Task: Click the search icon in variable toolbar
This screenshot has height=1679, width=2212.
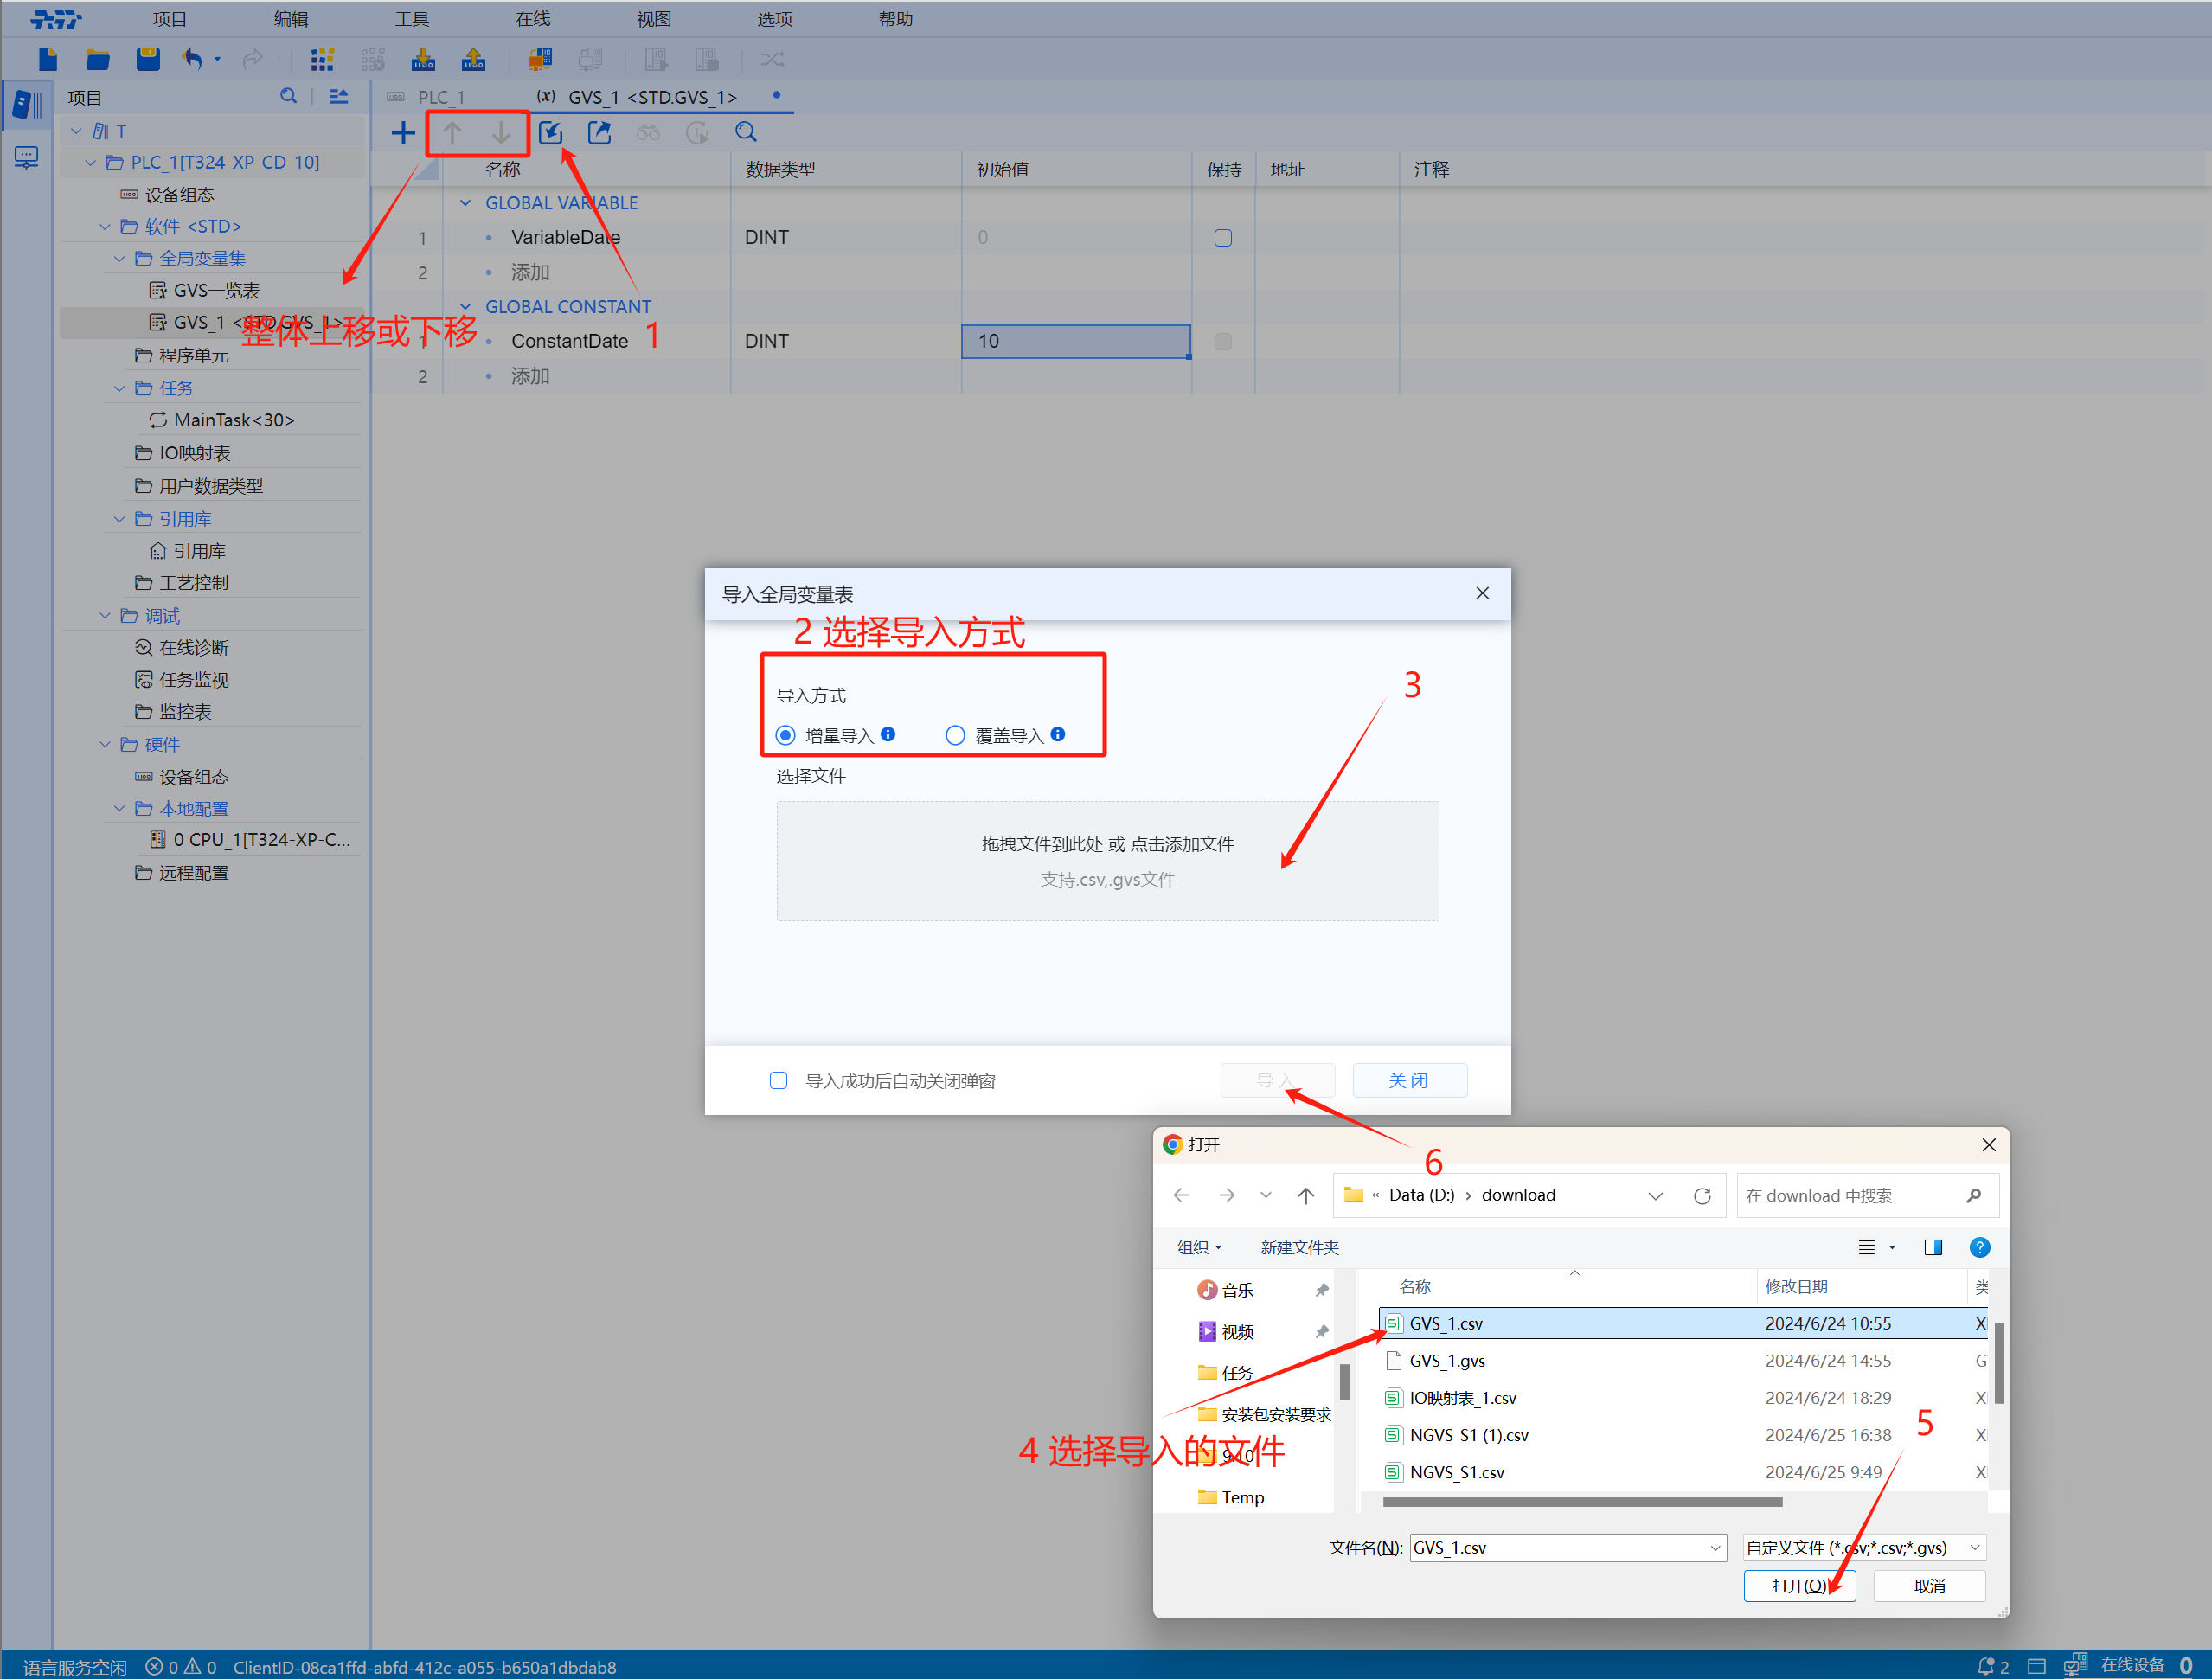Action: [x=745, y=132]
